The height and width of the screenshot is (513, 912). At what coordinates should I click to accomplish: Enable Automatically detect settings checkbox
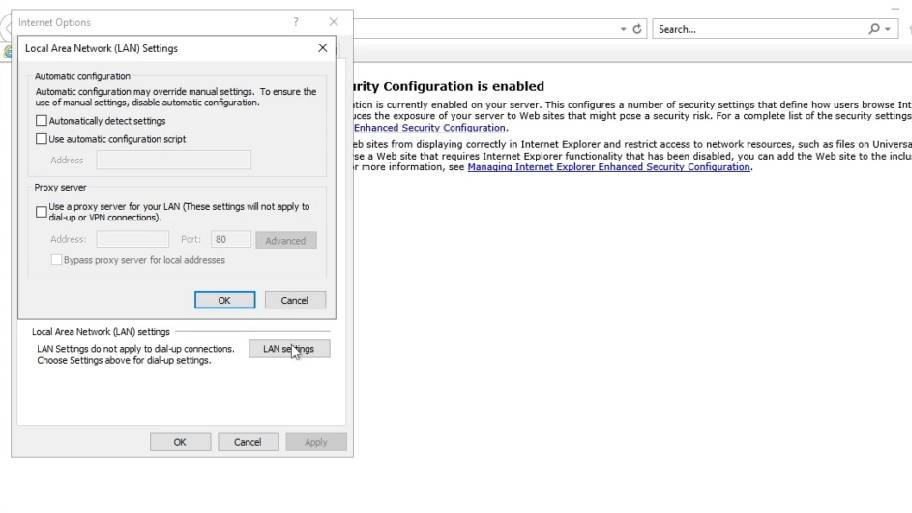41,121
